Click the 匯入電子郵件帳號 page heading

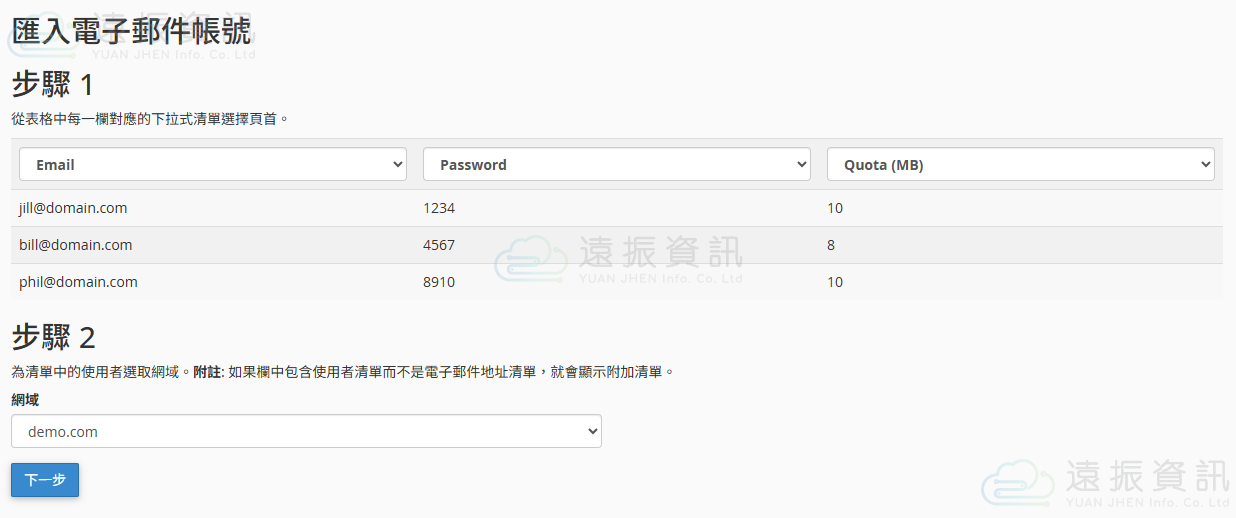131,30
